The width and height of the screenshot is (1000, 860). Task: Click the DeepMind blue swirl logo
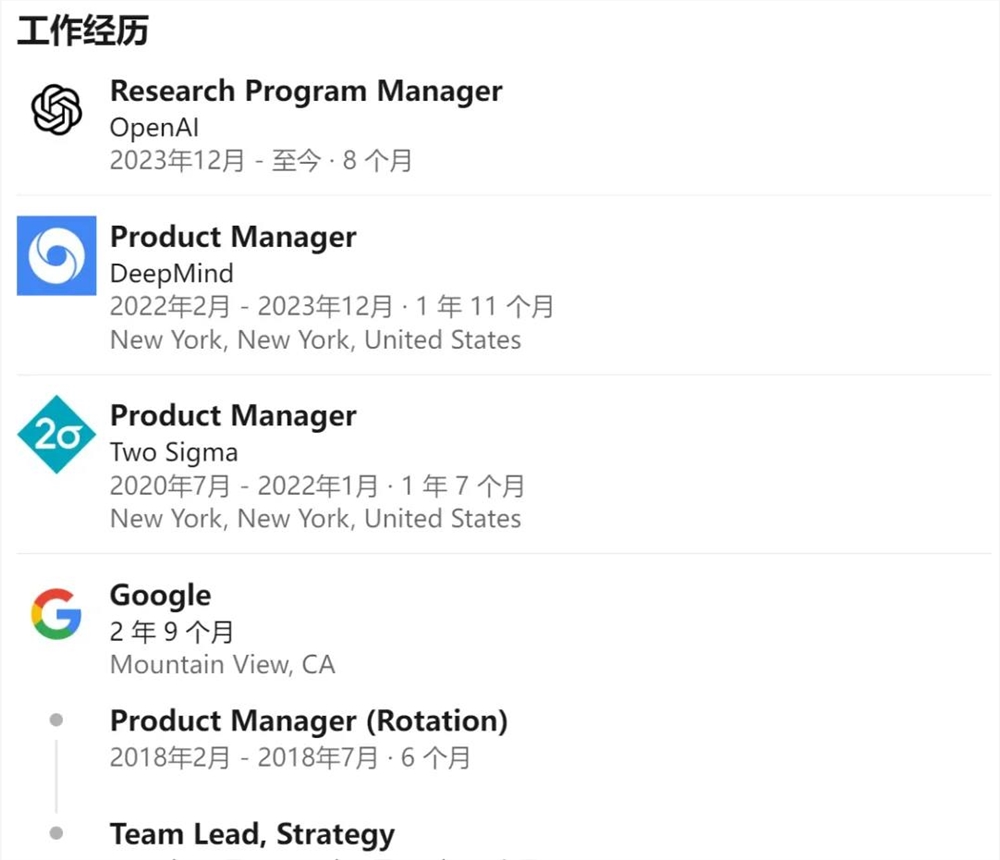[x=56, y=256]
